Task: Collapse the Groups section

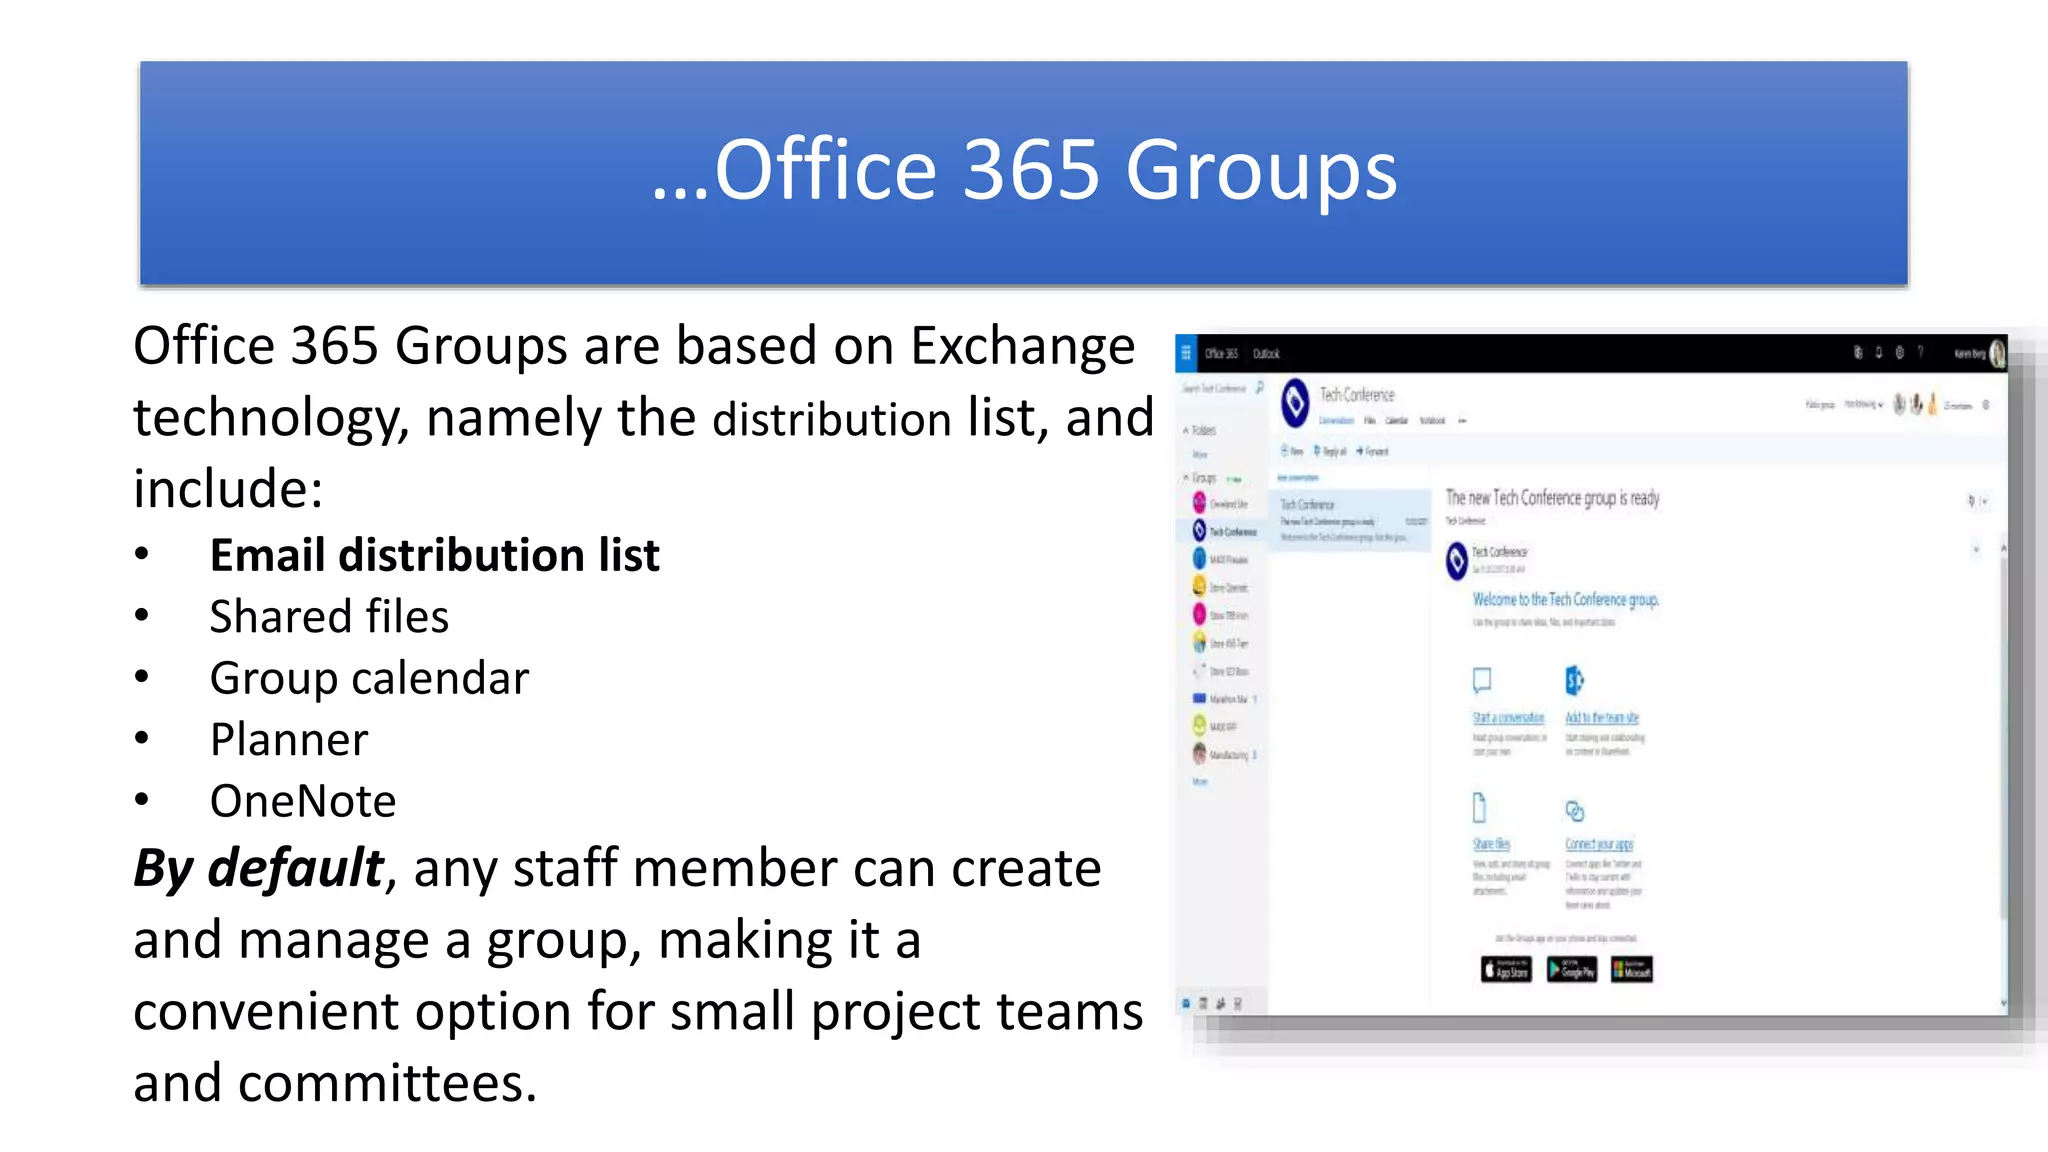Action: coord(1187,478)
